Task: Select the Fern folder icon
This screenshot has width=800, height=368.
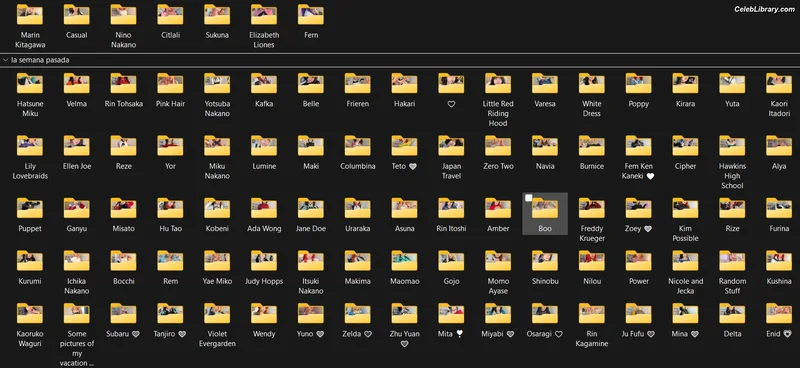Action: click(311, 15)
